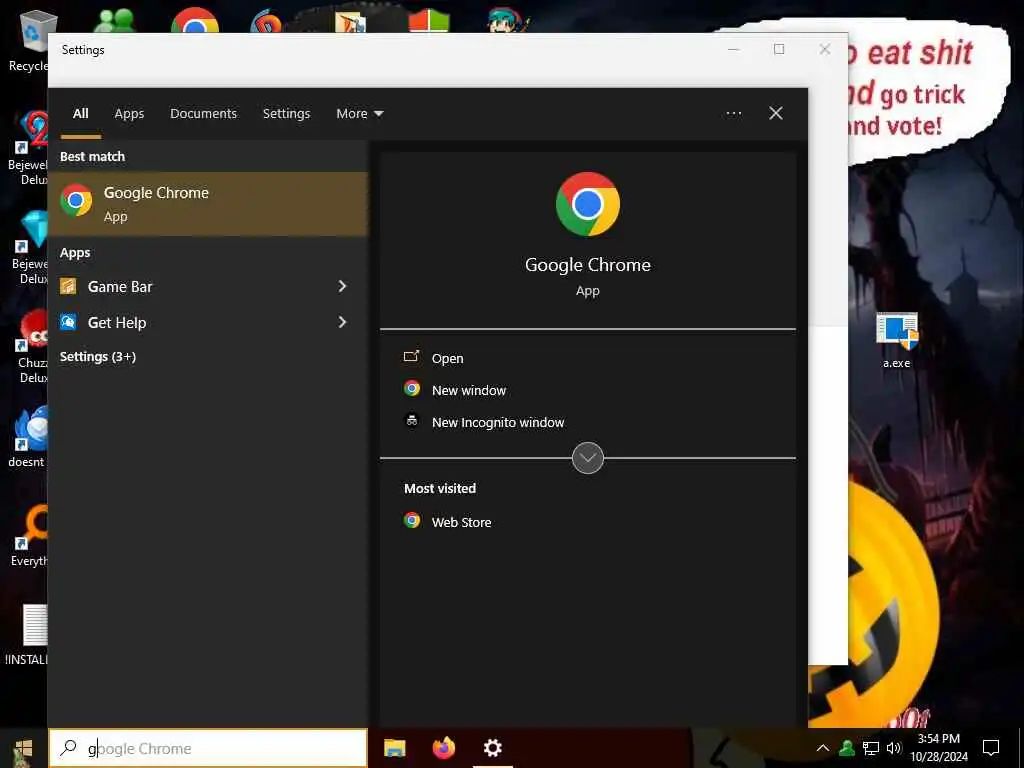Click the taskbar search input box
This screenshot has height=768, width=1024.
(x=208, y=748)
